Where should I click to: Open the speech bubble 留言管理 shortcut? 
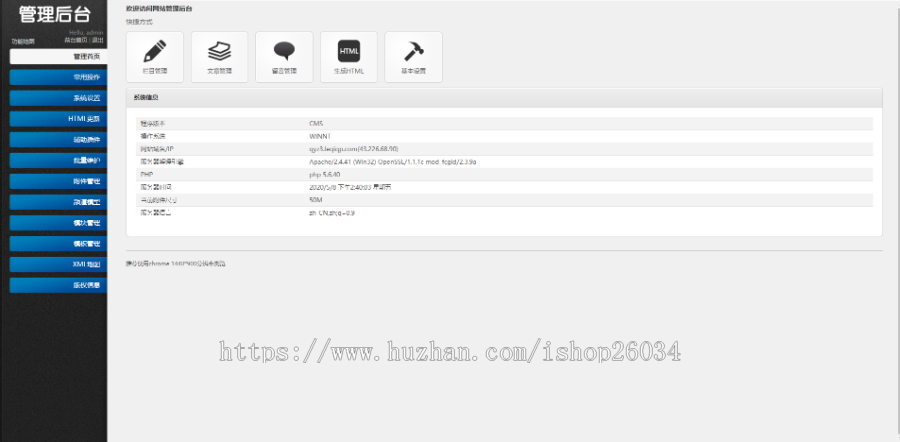click(x=284, y=57)
